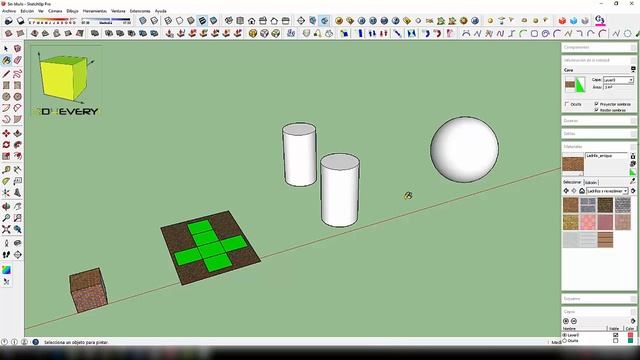Toggle Layer0 visibility checkbox
640x360 pixels.
click(x=615, y=335)
